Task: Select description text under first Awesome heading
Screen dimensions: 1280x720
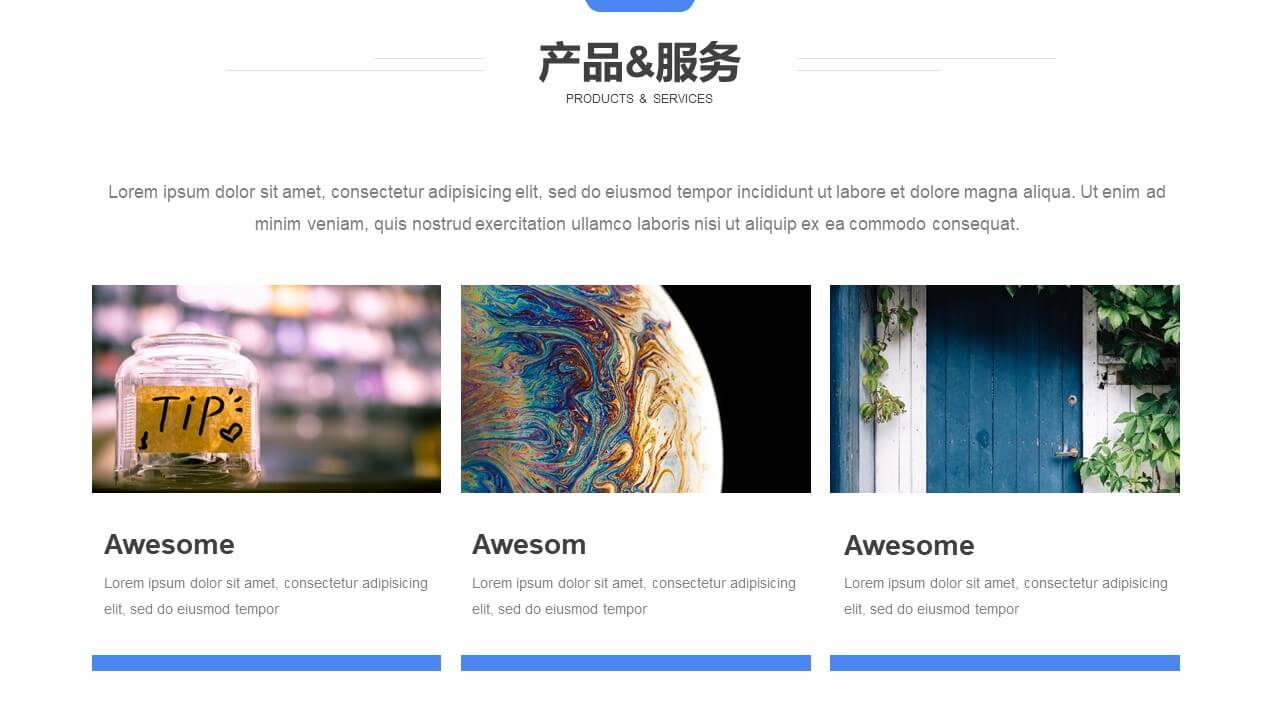Action: coord(266,596)
